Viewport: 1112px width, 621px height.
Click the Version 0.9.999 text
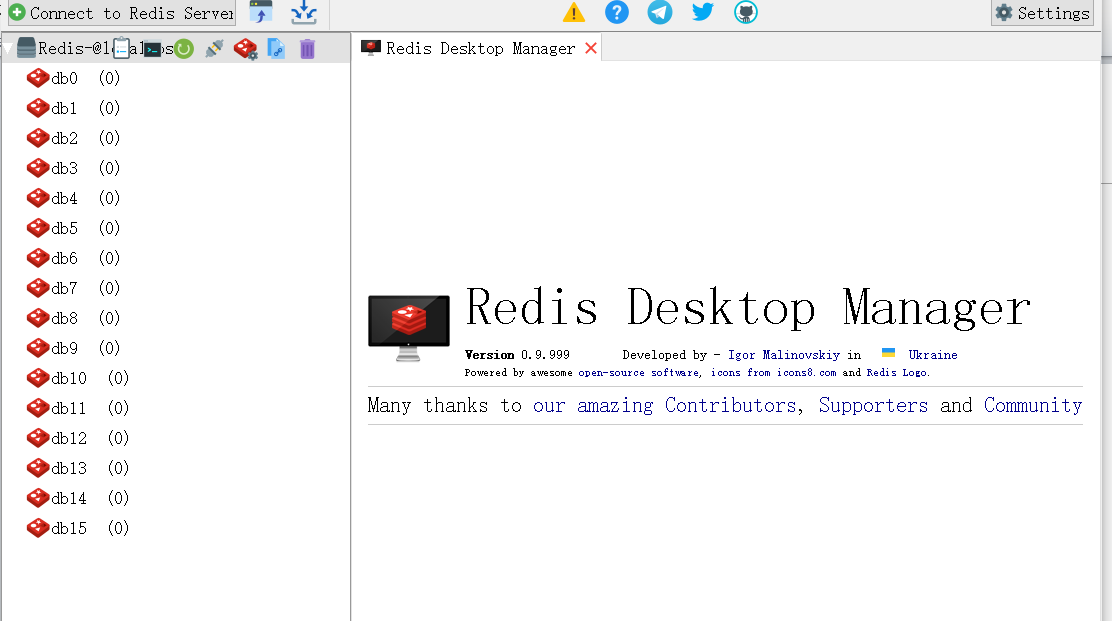[517, 355]
